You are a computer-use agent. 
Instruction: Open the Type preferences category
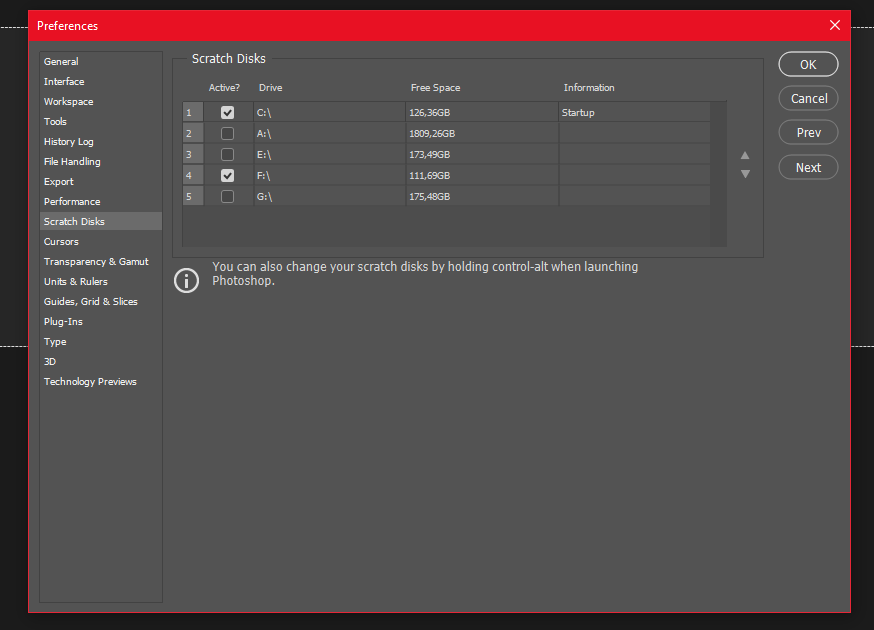pos(101,342)
